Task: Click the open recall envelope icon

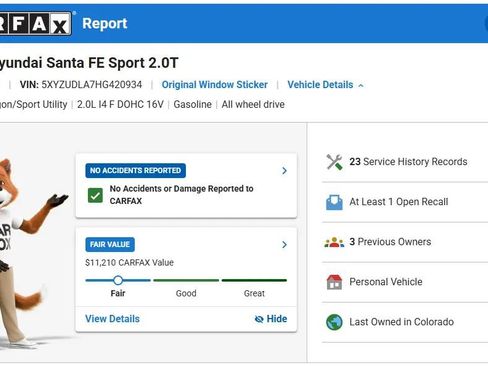Action: coord(334,202)
